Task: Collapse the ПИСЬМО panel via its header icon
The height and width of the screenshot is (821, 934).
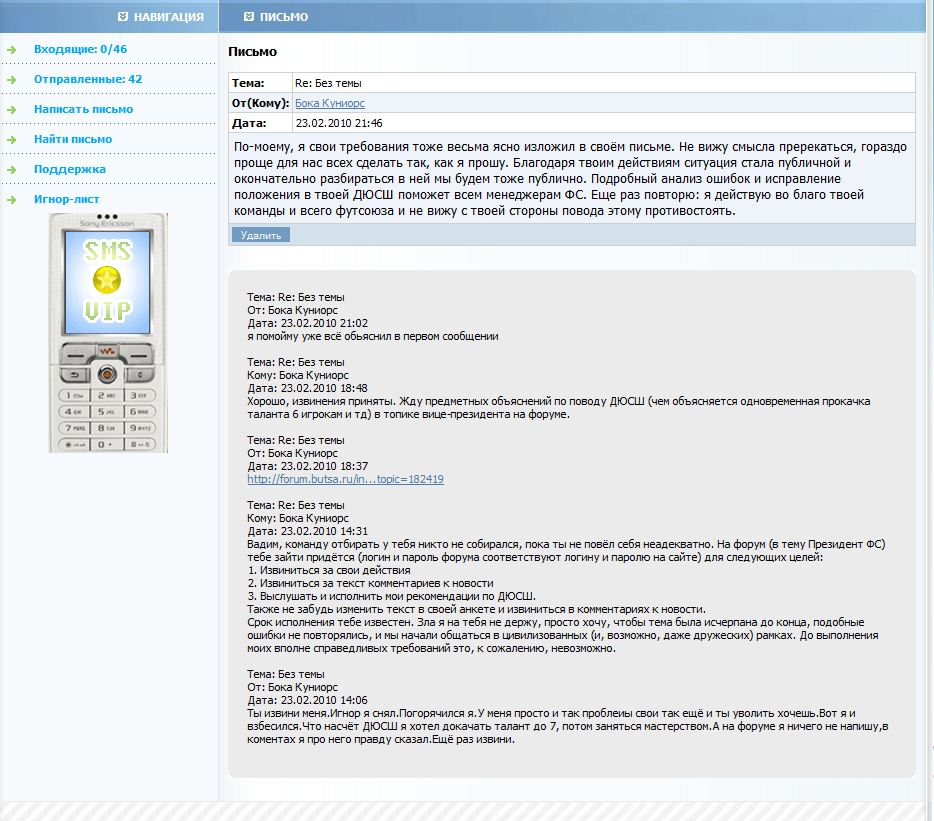Action: (249, 17)
